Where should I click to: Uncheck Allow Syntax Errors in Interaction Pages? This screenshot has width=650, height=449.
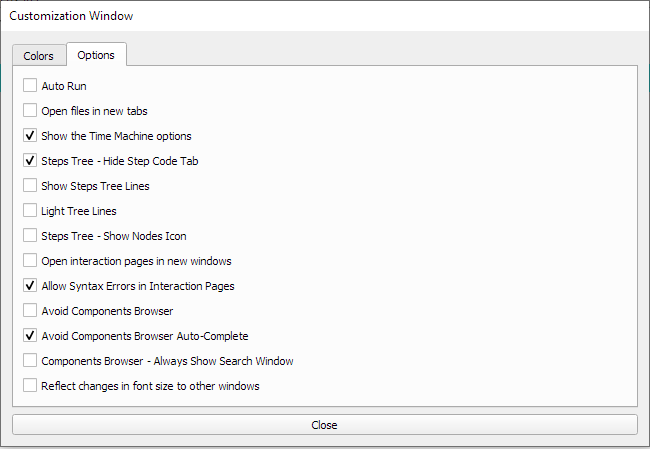coord(30,286)
